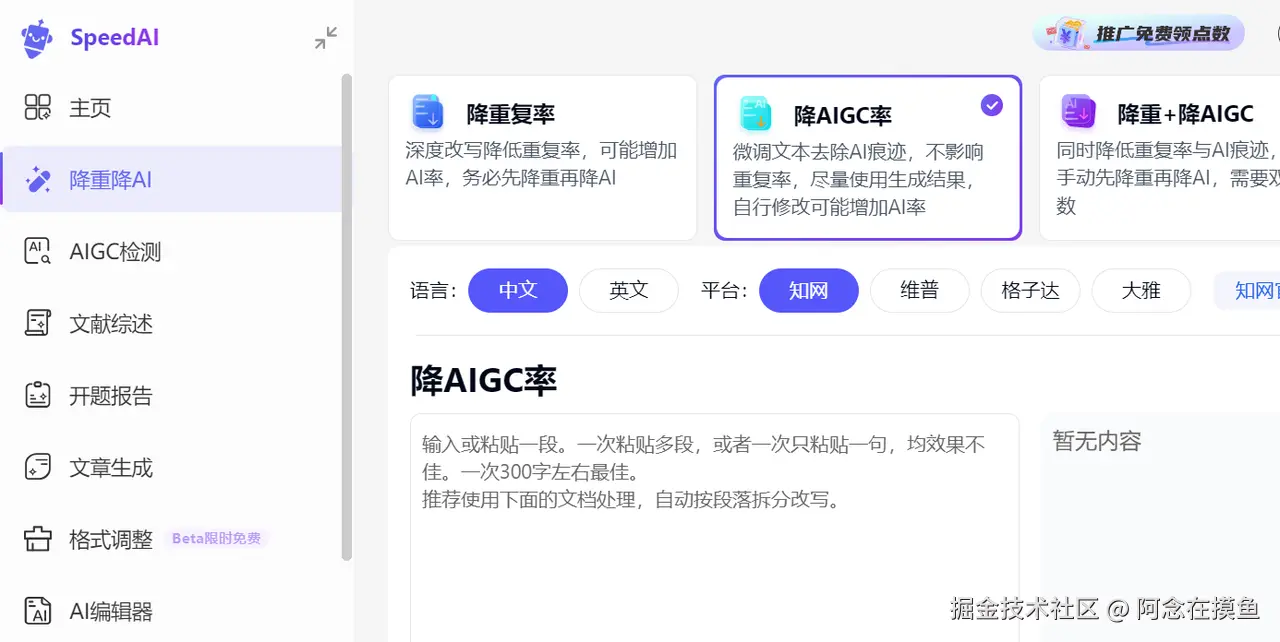Collapse the sidebar with the arrows icon
The height and width of the screenshot is (642, 1280).
(326, 38)
